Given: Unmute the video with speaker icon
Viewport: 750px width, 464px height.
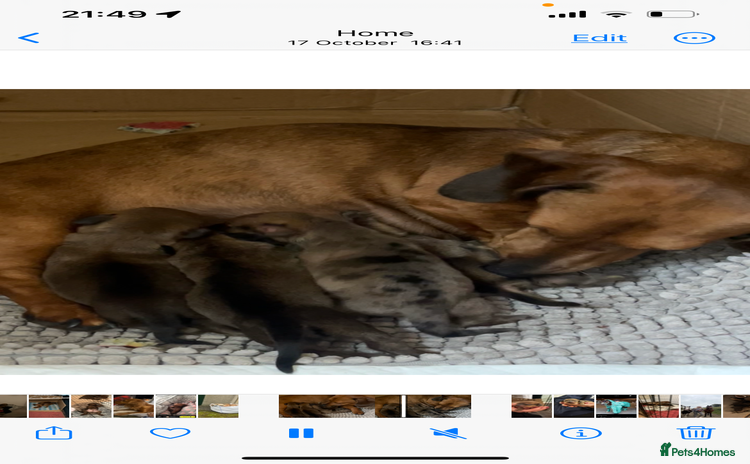Looking at the screenshot, I should (x=448, y=433).
